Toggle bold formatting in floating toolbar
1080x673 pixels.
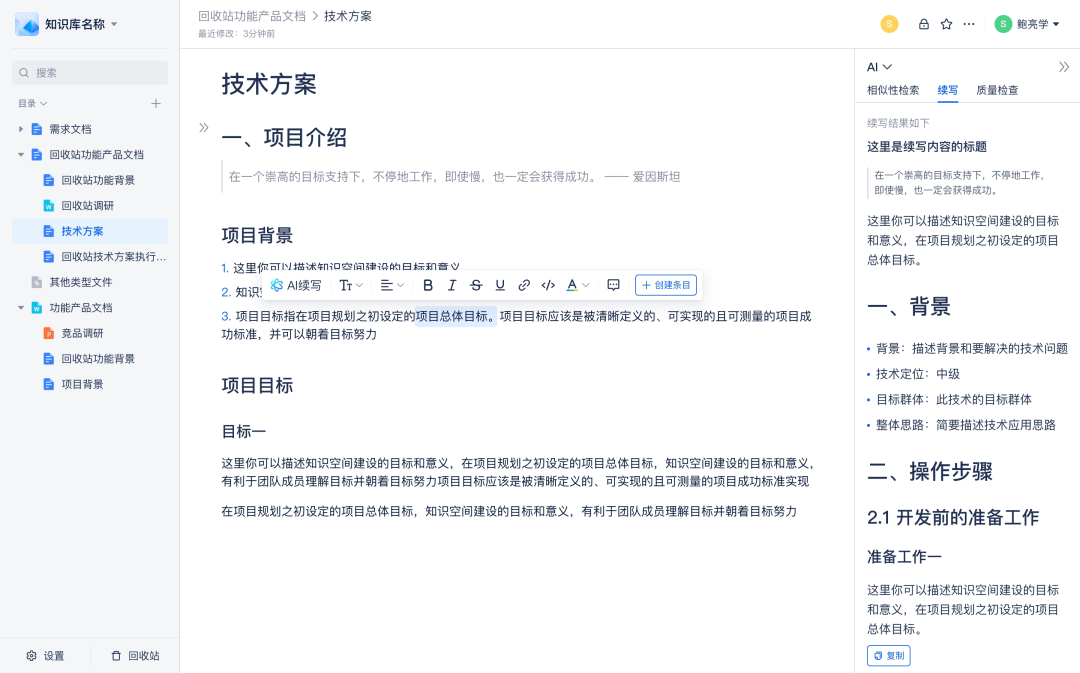[428, 285]
